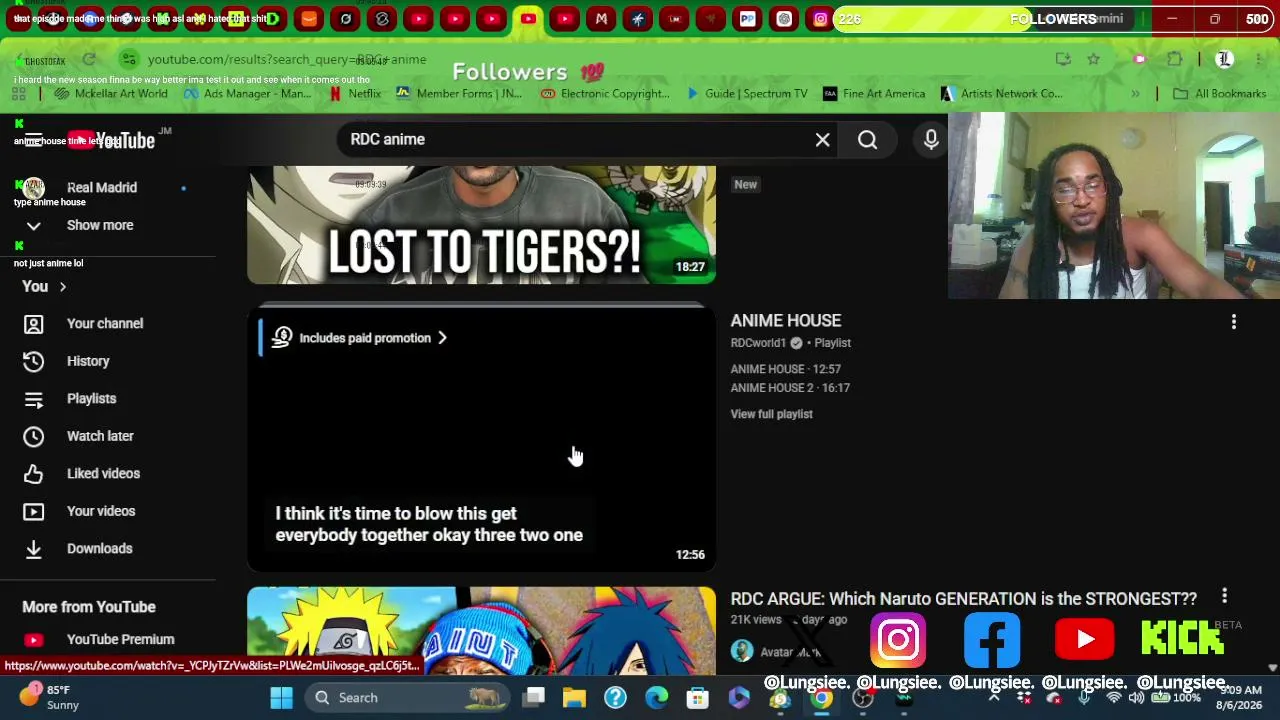Open the ANIME HOUSE playlist preview thumbnail
Image resolution: width=1280 pixels, height=720 pixels.
481,440
